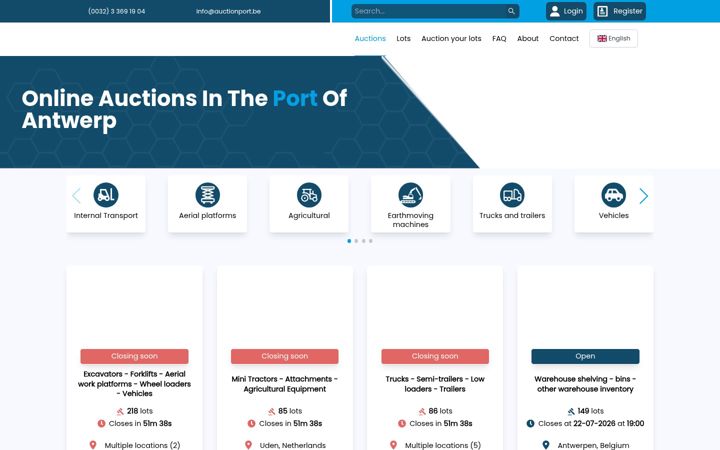Click the info@auctionport.be email link
This screenshot has height=450, width=720.
tap(228, 11)
